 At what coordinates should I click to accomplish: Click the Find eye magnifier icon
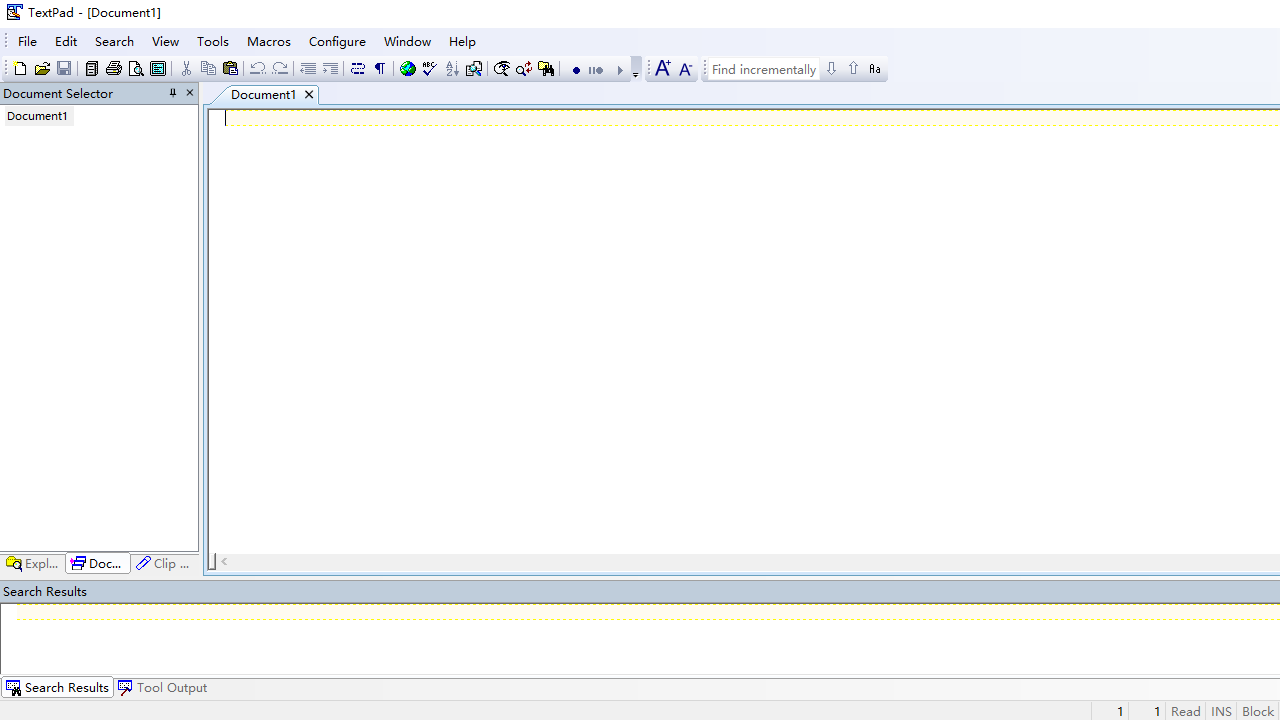[502, 69]
